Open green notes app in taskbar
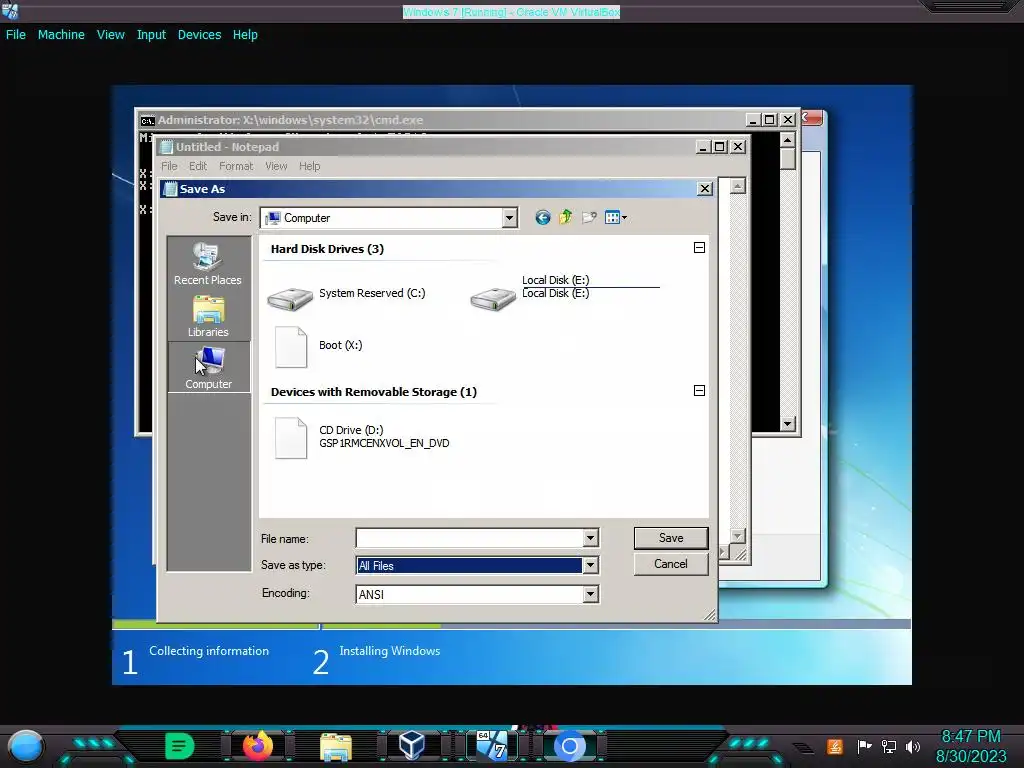This screenshot has width=1024, height=768. click(x=180, y=746)
